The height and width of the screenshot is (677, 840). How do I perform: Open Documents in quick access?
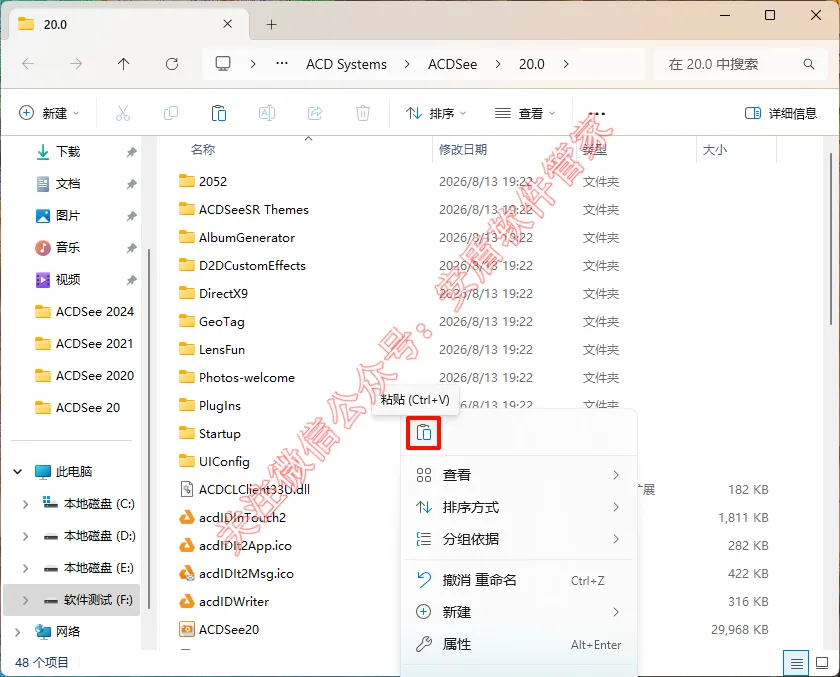[x=68, y=184]
